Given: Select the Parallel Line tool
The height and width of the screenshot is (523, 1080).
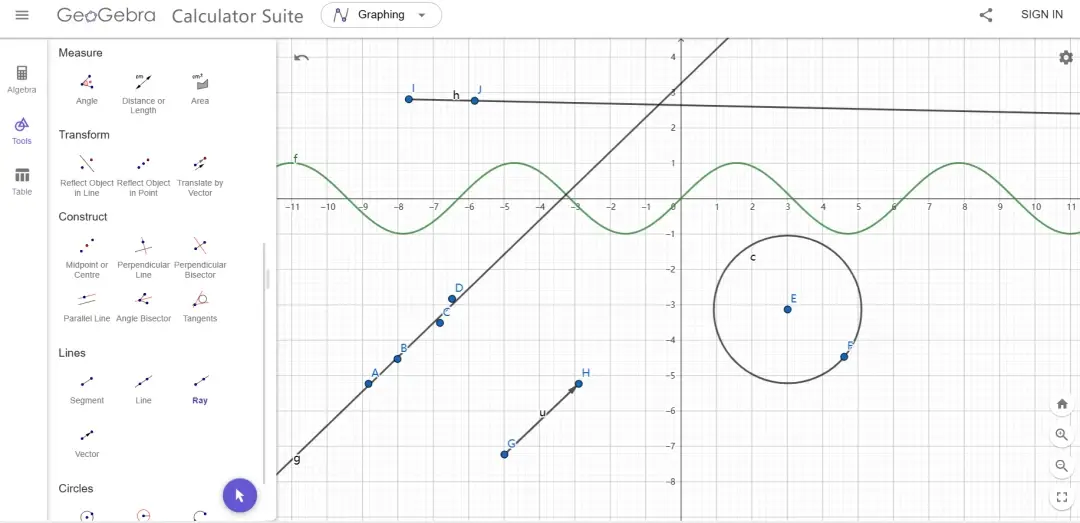Looking at the screenshot, I should tap(87, 307).
